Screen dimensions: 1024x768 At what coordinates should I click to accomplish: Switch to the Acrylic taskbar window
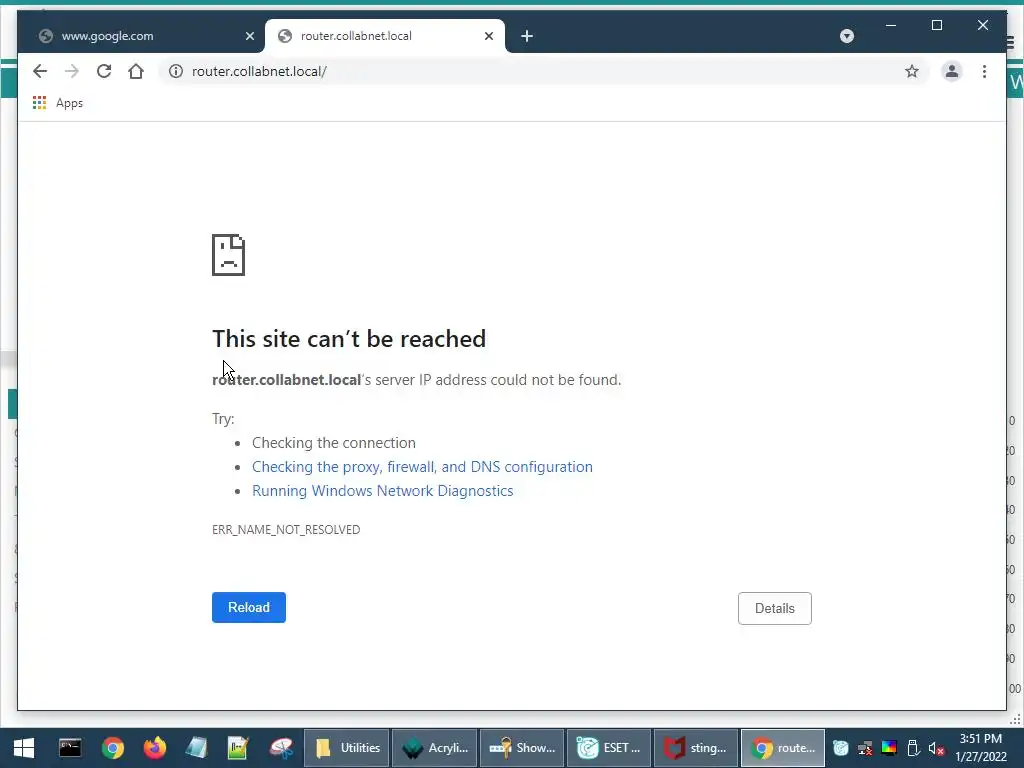tap(435, 748)
